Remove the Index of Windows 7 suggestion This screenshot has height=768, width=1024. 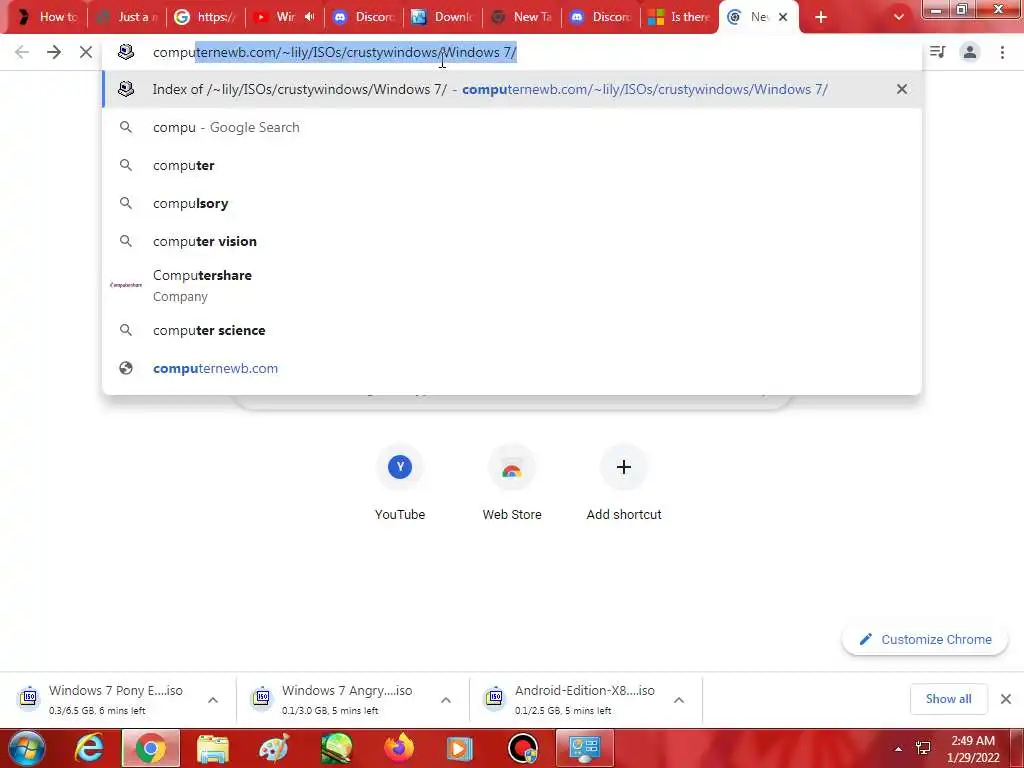coord(901,89)
